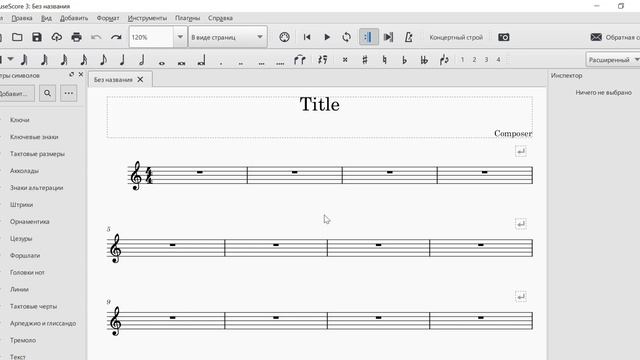
Task: Toggle the double sharp accidental
Action: click(345, 60)
